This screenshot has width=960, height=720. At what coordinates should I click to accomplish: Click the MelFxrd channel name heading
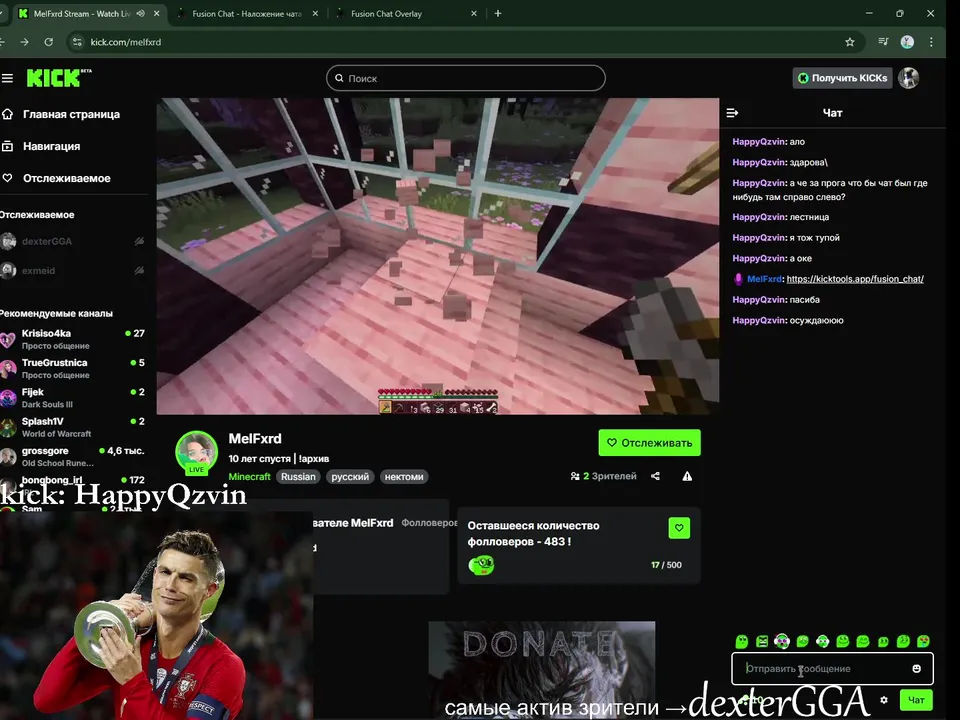[x=255, y=439]
